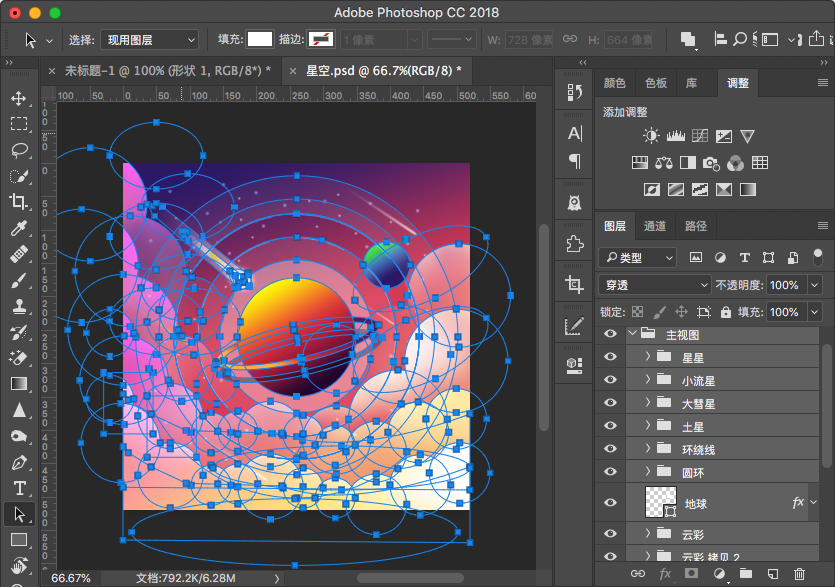Switch to the 色板 panel tab
Viewport: 835px width, 587px height.
(656, 83)
